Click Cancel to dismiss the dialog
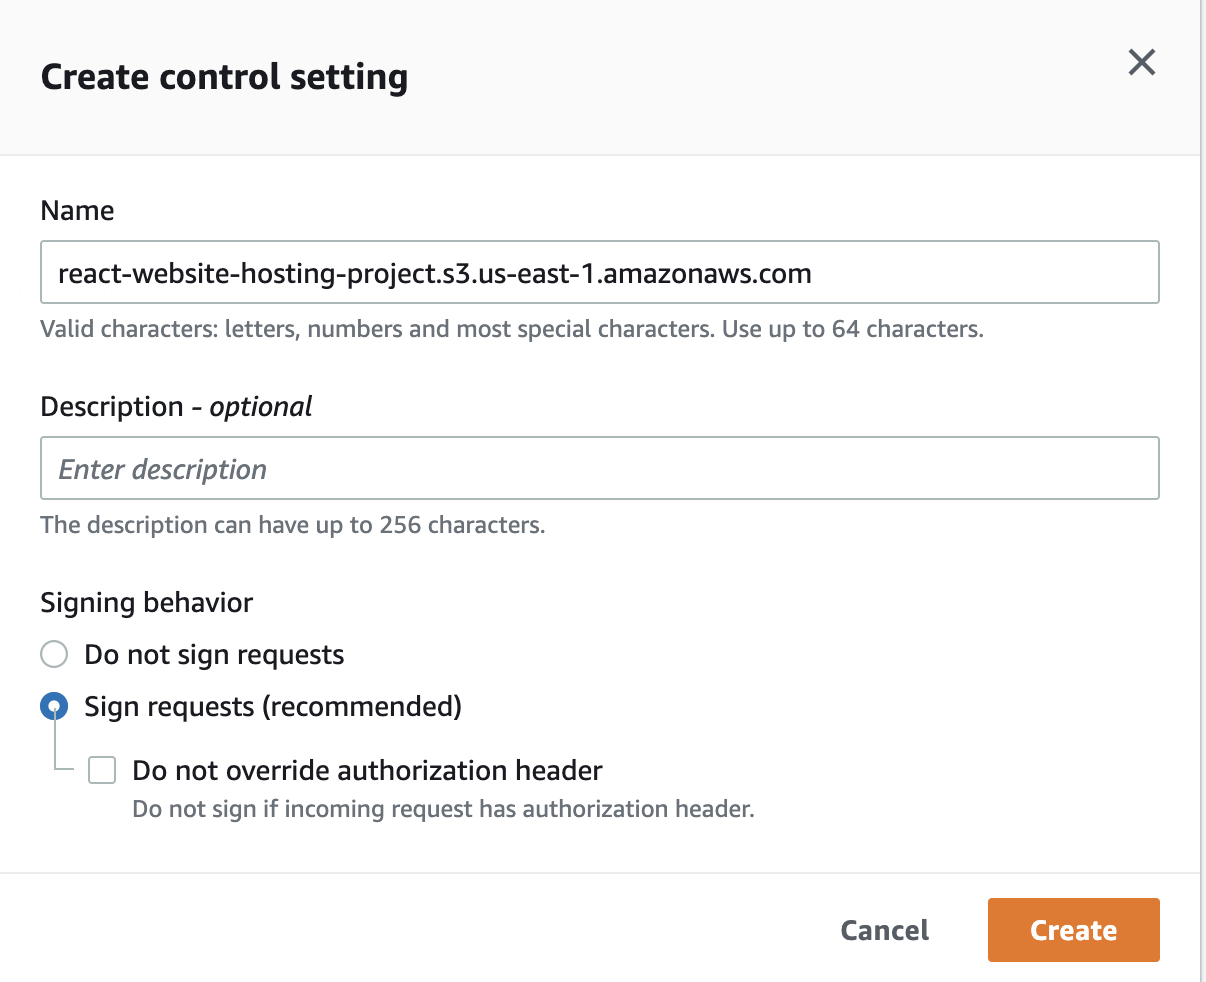This screenshot has width=1206, height=982. 883,930
